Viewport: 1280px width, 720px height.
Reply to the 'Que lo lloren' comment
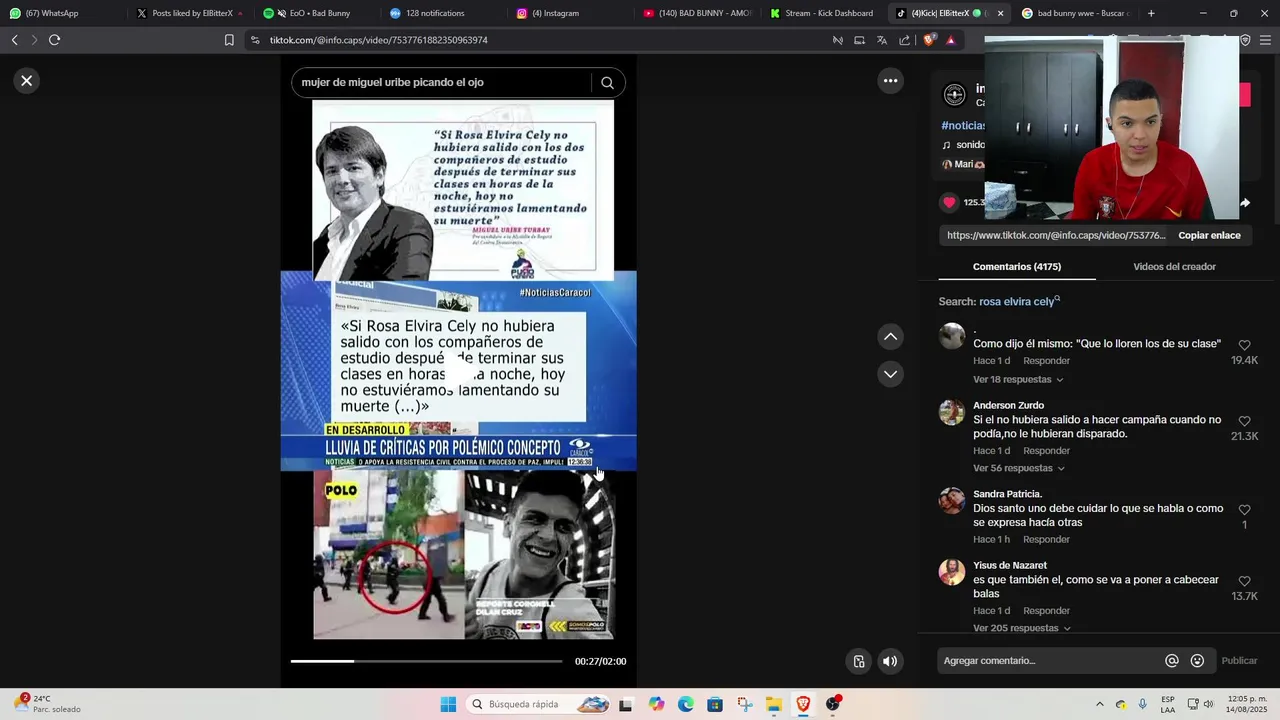coord(1046,361)
